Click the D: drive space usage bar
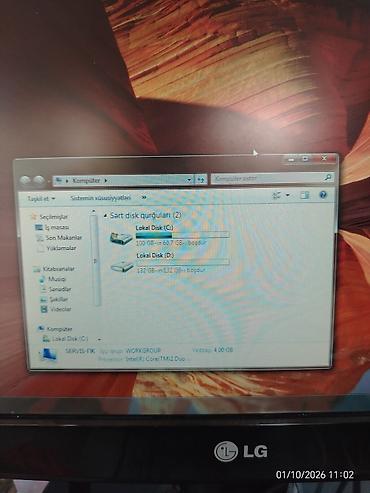The height and width of the screenshot is (493, 370). point(183,262)
